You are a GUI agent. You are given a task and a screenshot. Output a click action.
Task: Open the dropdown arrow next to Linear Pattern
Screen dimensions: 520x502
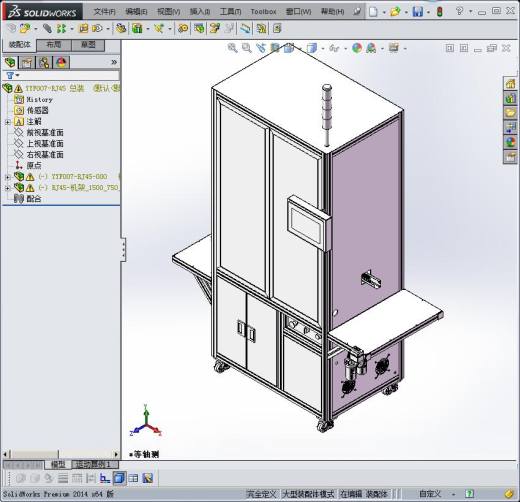click(72, 29)
